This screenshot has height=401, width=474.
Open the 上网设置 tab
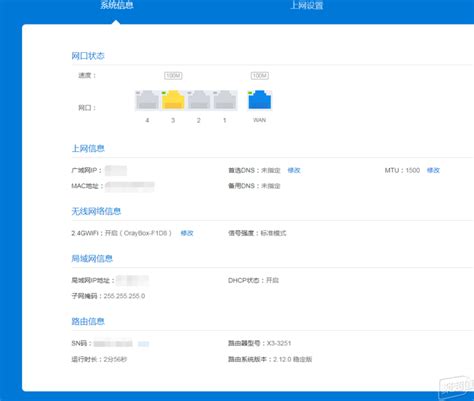point(306,5)
